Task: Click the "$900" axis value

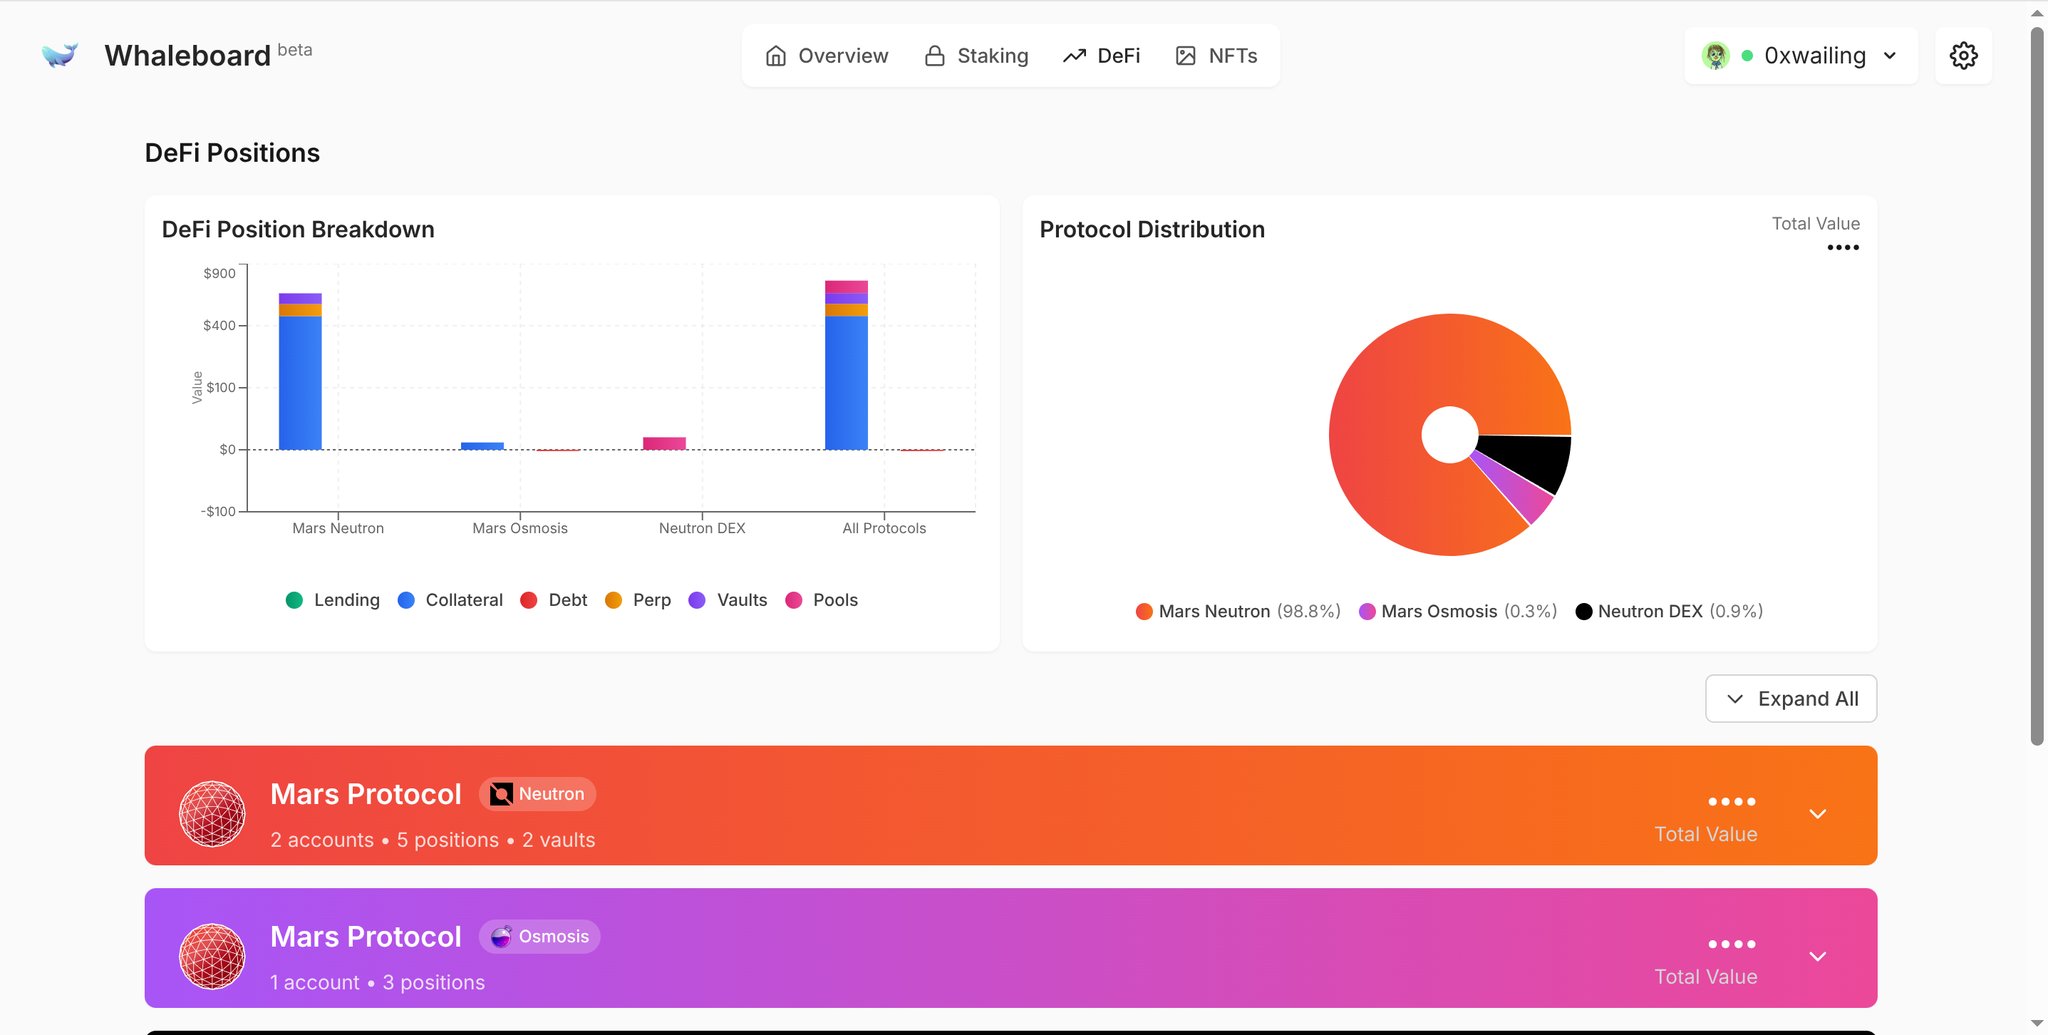Action: click(x=219, y=273)
